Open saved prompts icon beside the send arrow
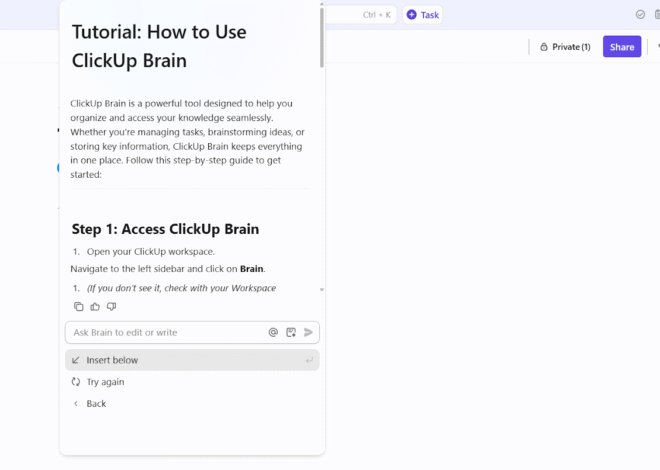This screenshot has width=660, height=470. pyautogui.click(x=291, y=332)
